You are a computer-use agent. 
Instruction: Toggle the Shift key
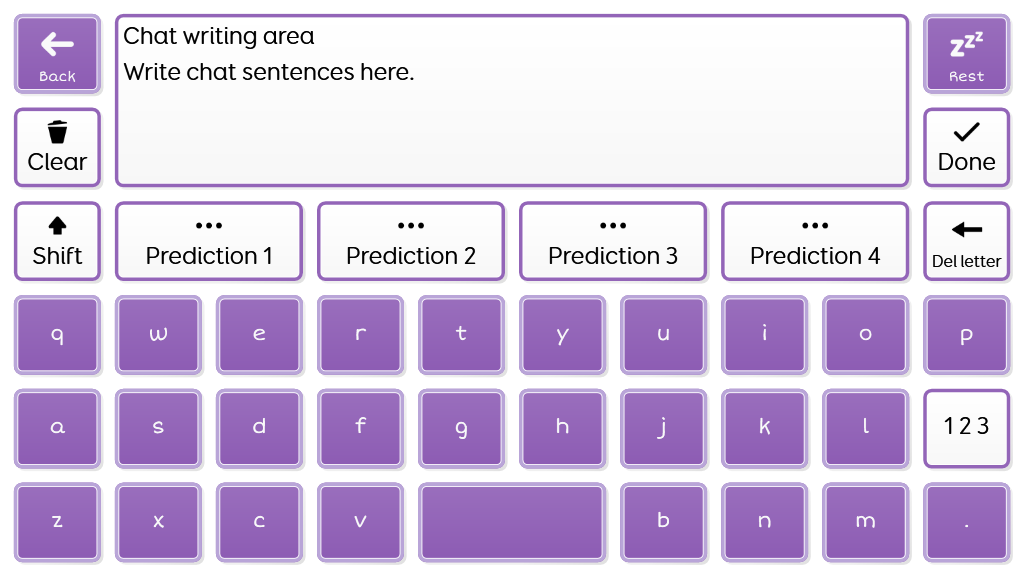point(57,242)
